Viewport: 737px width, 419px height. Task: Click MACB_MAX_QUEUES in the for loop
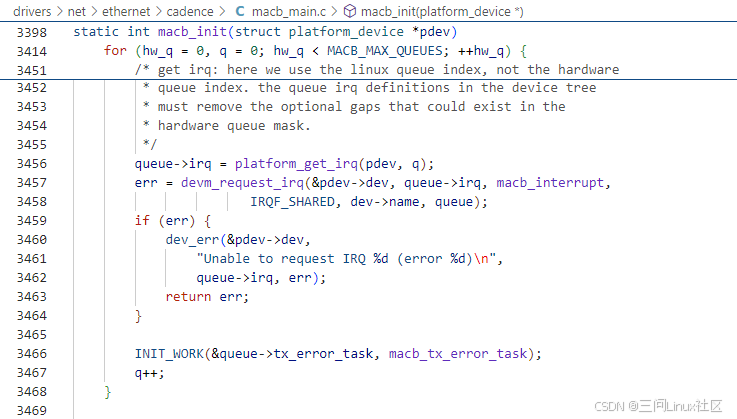point(384,51)
